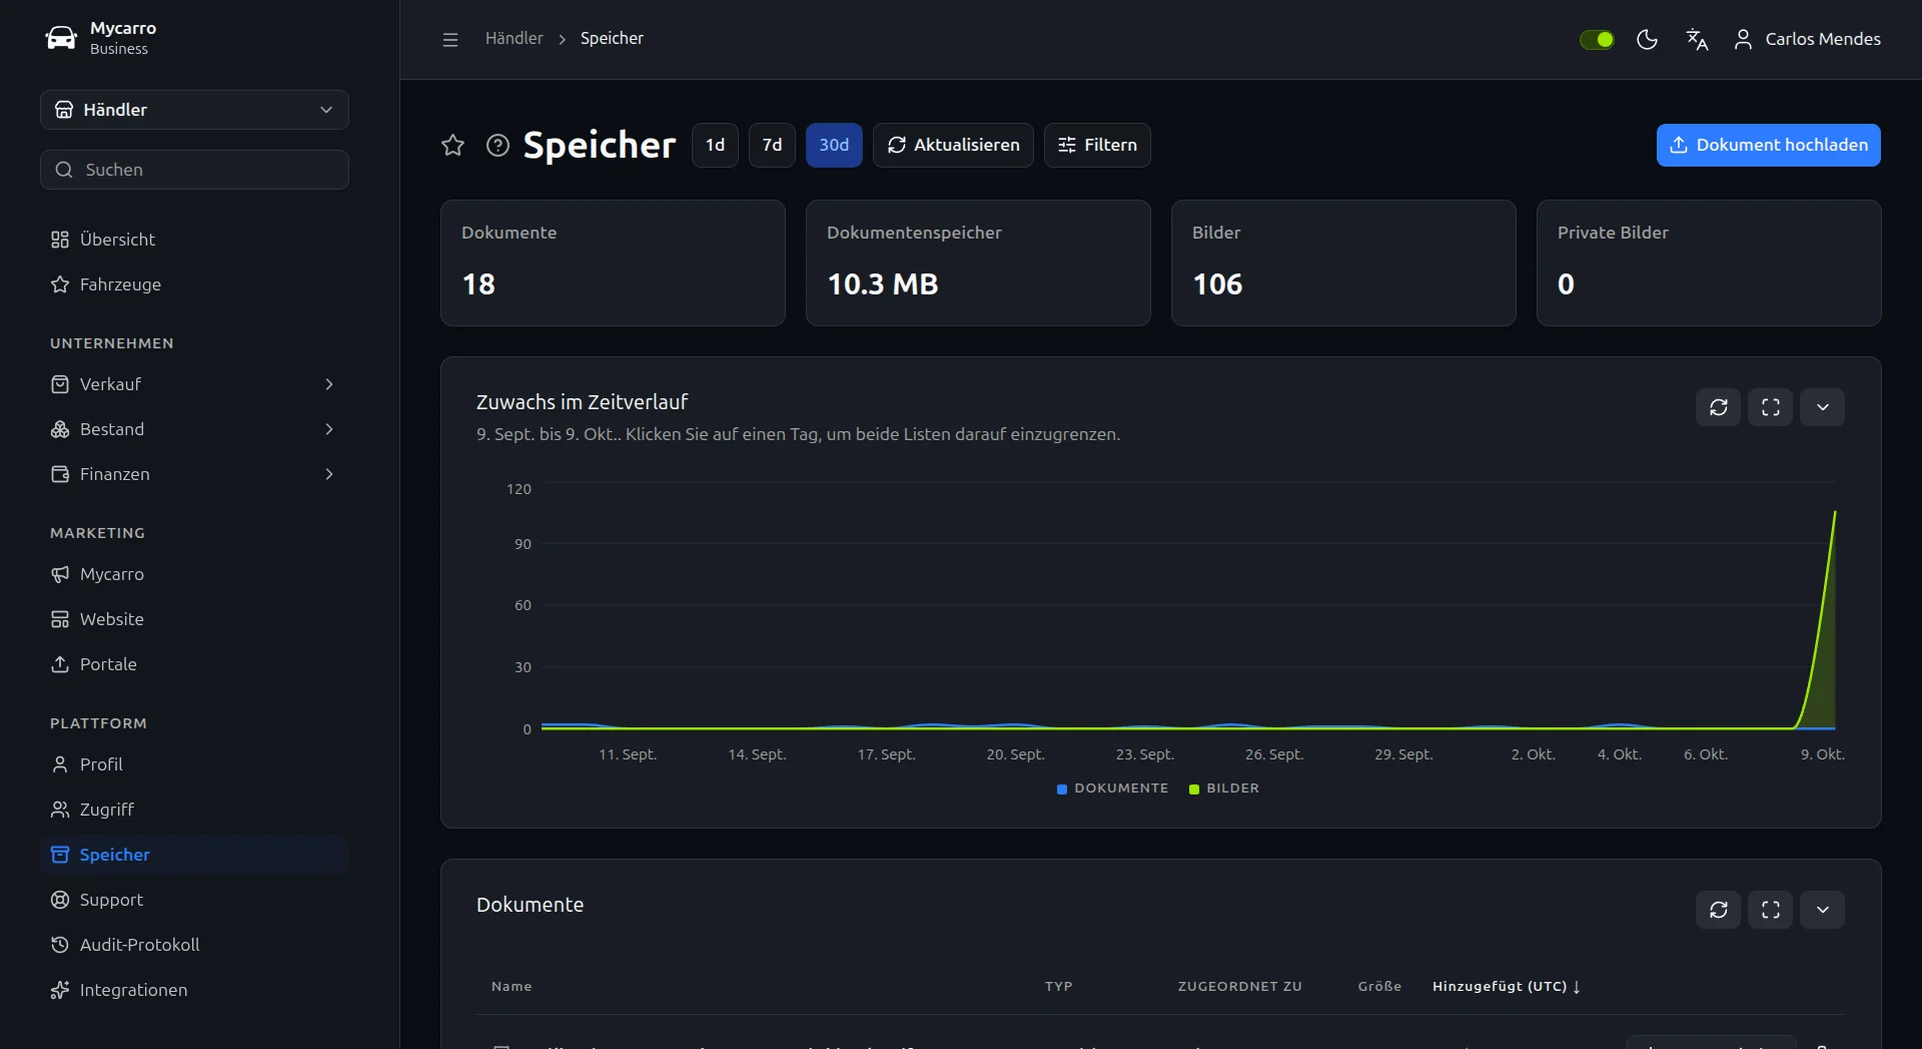Viewport: 1922px width, 1049px height.
Task: Click the Aktualisieren button
Action: [x=953, y=145]
